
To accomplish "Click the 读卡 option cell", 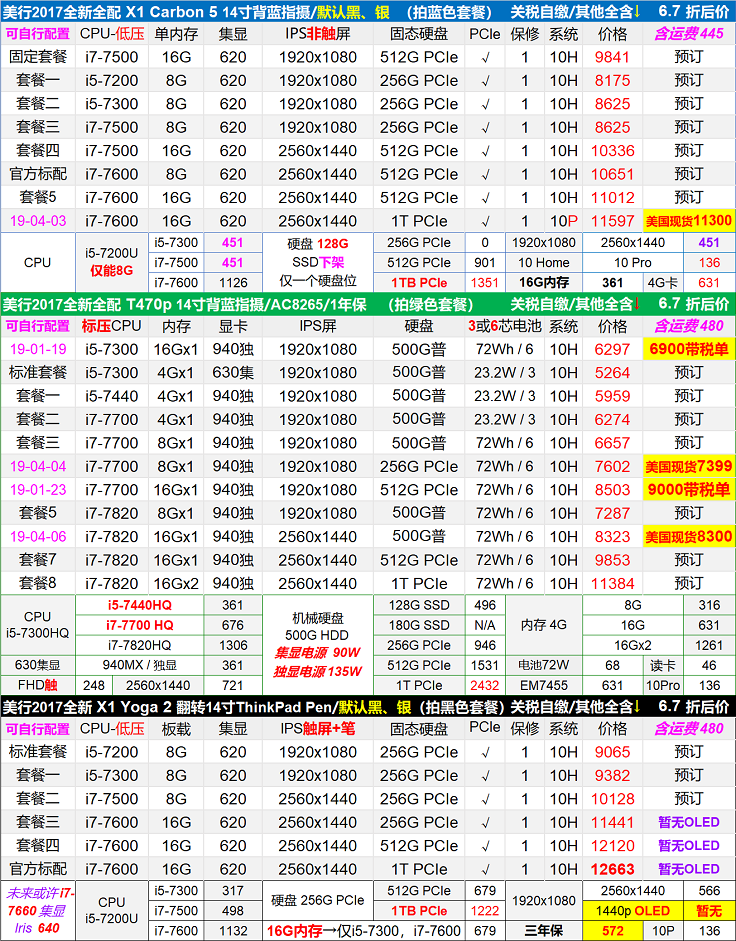I will [x=663, y=666].
